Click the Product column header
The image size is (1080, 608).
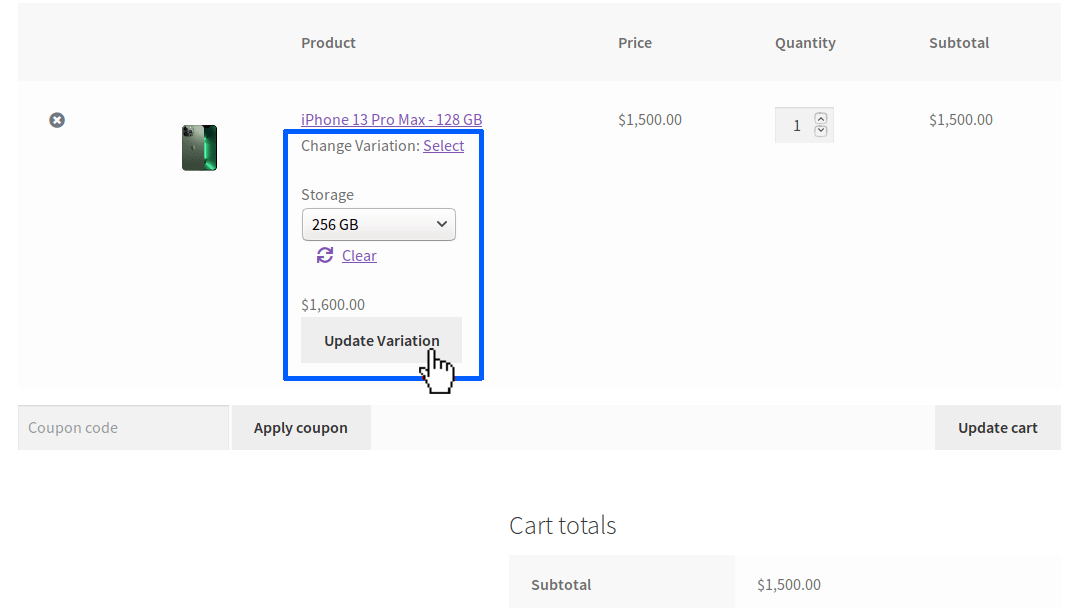click(328, 42)
